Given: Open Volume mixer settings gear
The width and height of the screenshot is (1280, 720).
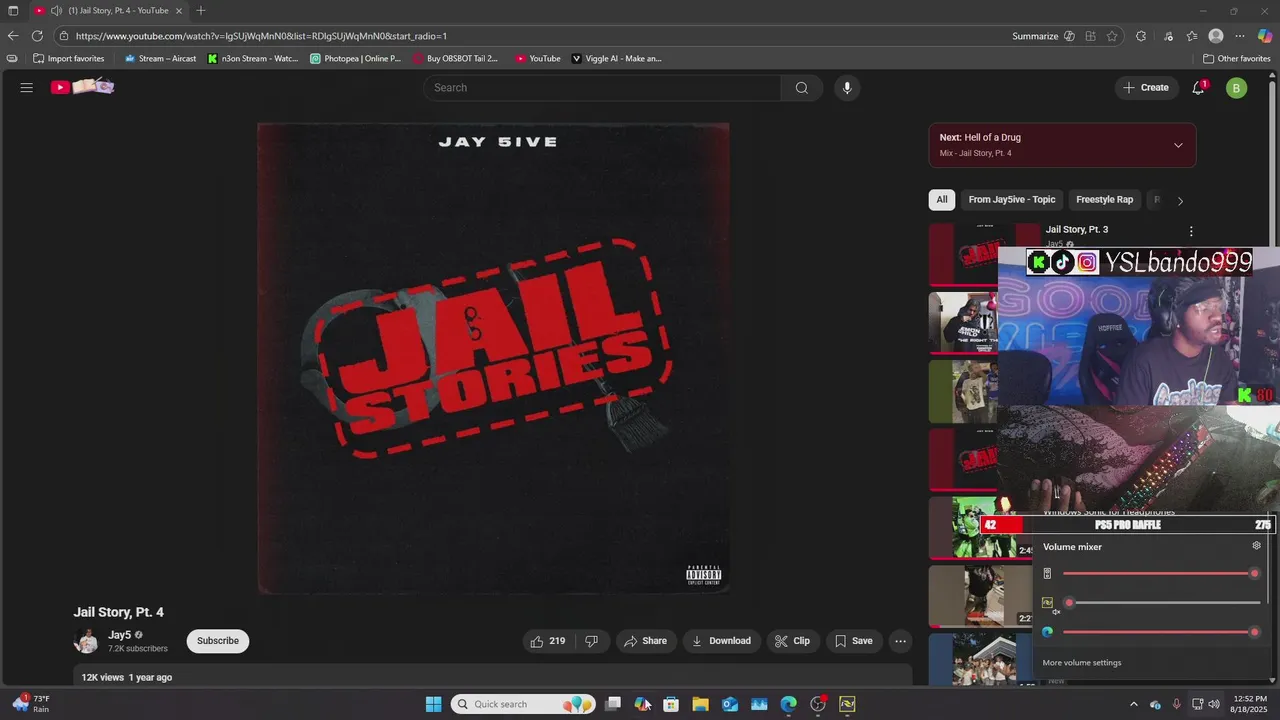Looking at the screenshot, I should (1257, 546).
